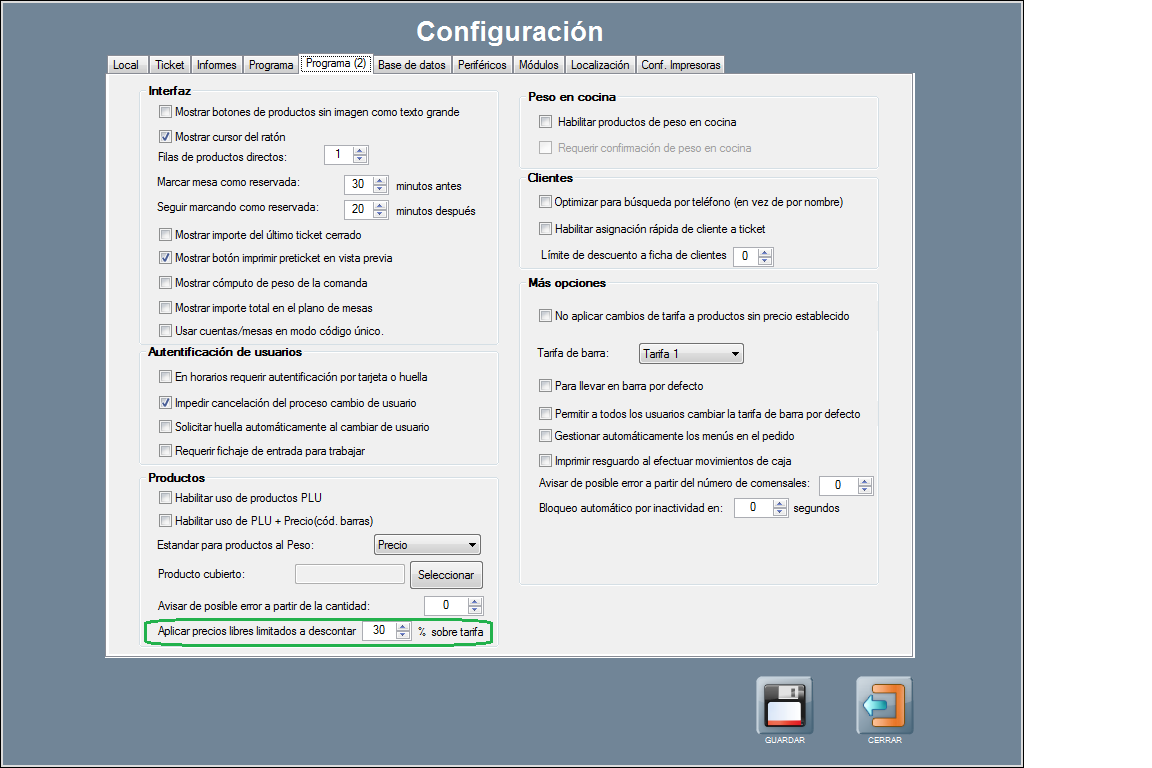Switch to the Periféricos tab
Screen dimensions: 1152x768
tap(481, 65)
